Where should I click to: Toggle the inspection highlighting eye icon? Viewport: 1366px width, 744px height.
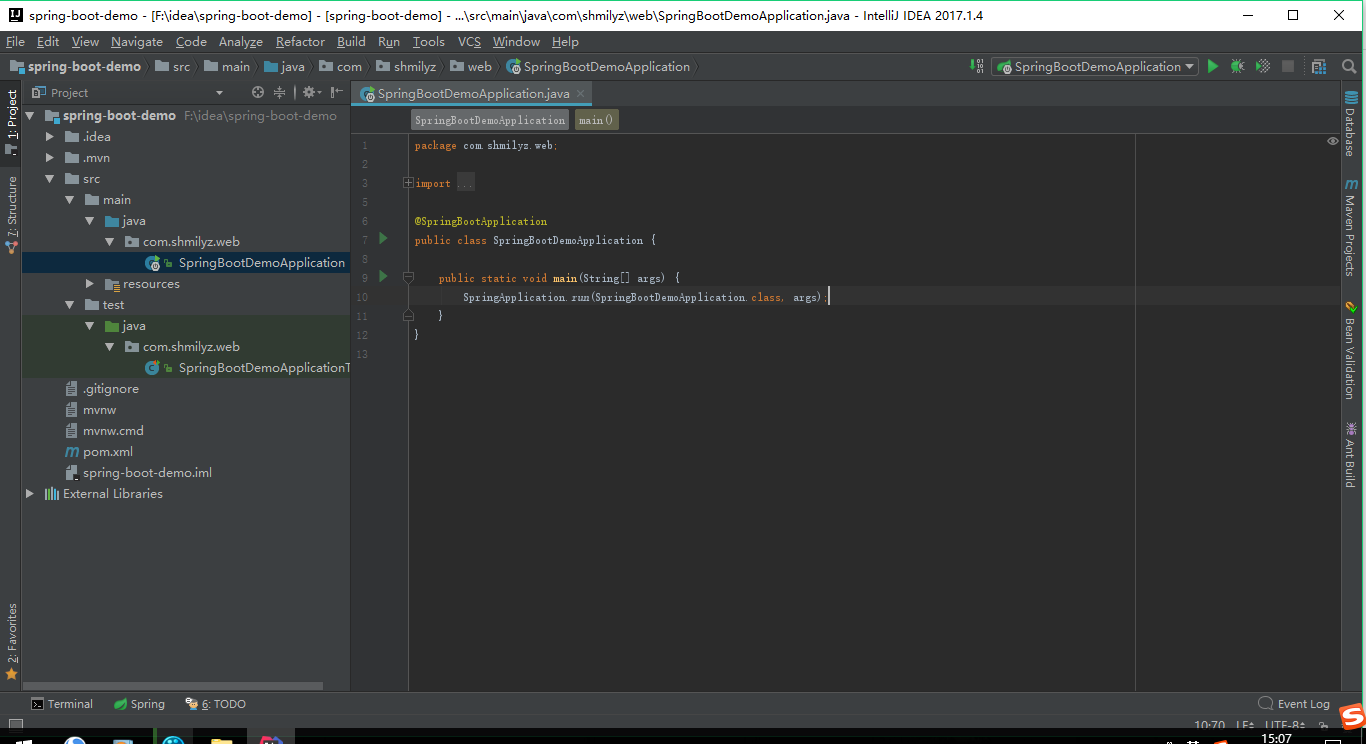(1332, 141)
